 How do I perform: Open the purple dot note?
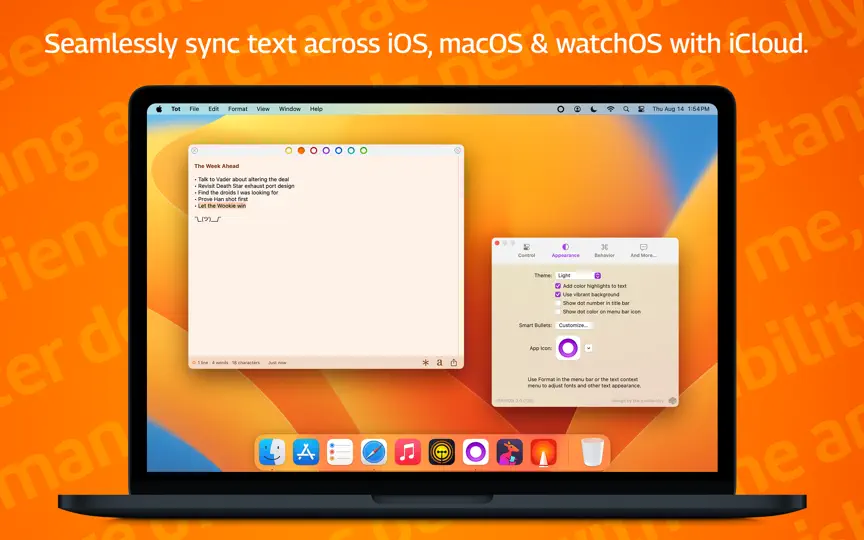click(326, 150)
